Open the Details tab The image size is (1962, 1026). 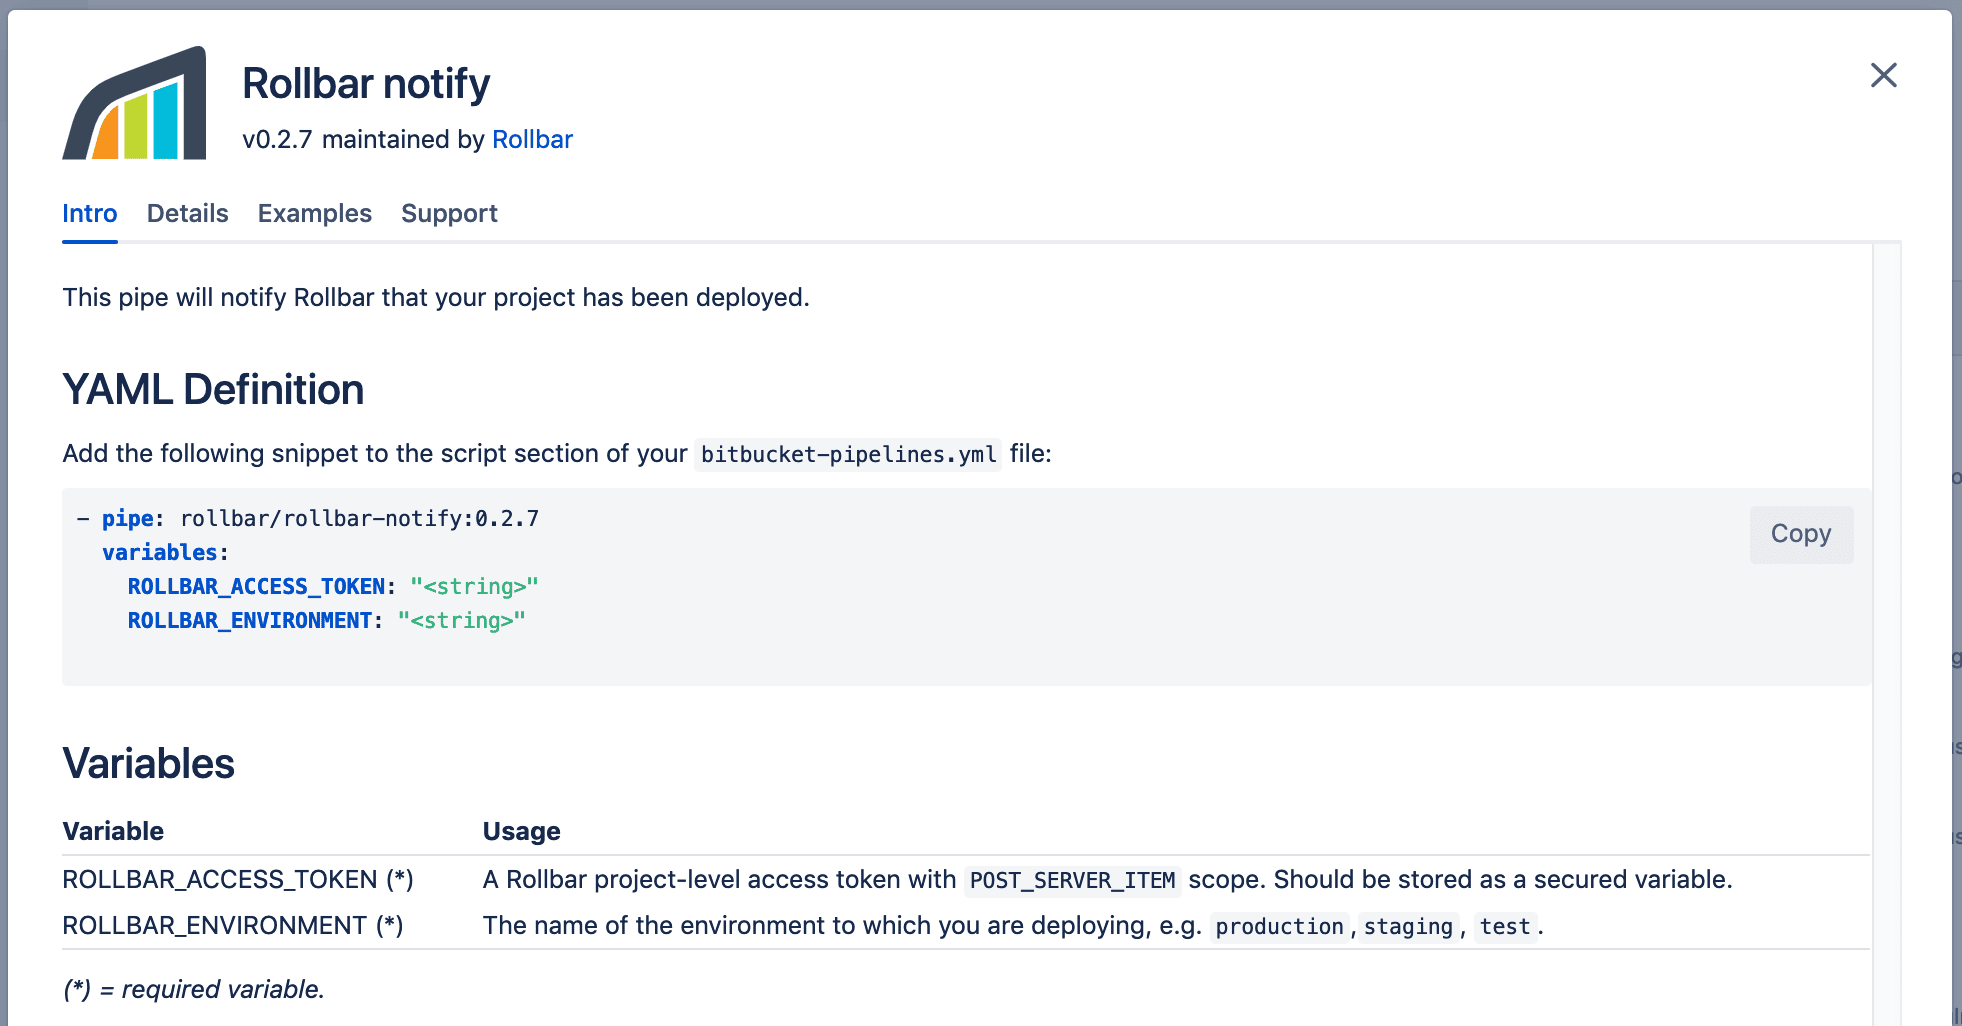click(188, 213)
